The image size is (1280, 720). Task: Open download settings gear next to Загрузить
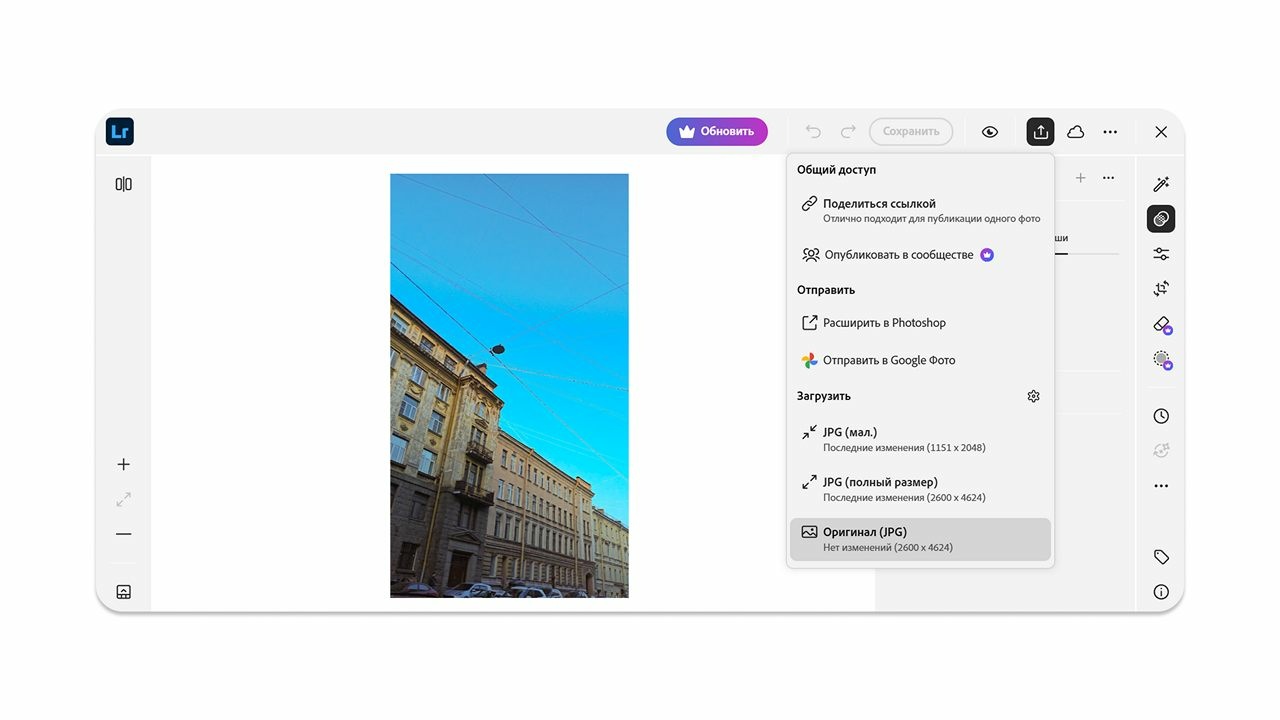coord(1033,396)
